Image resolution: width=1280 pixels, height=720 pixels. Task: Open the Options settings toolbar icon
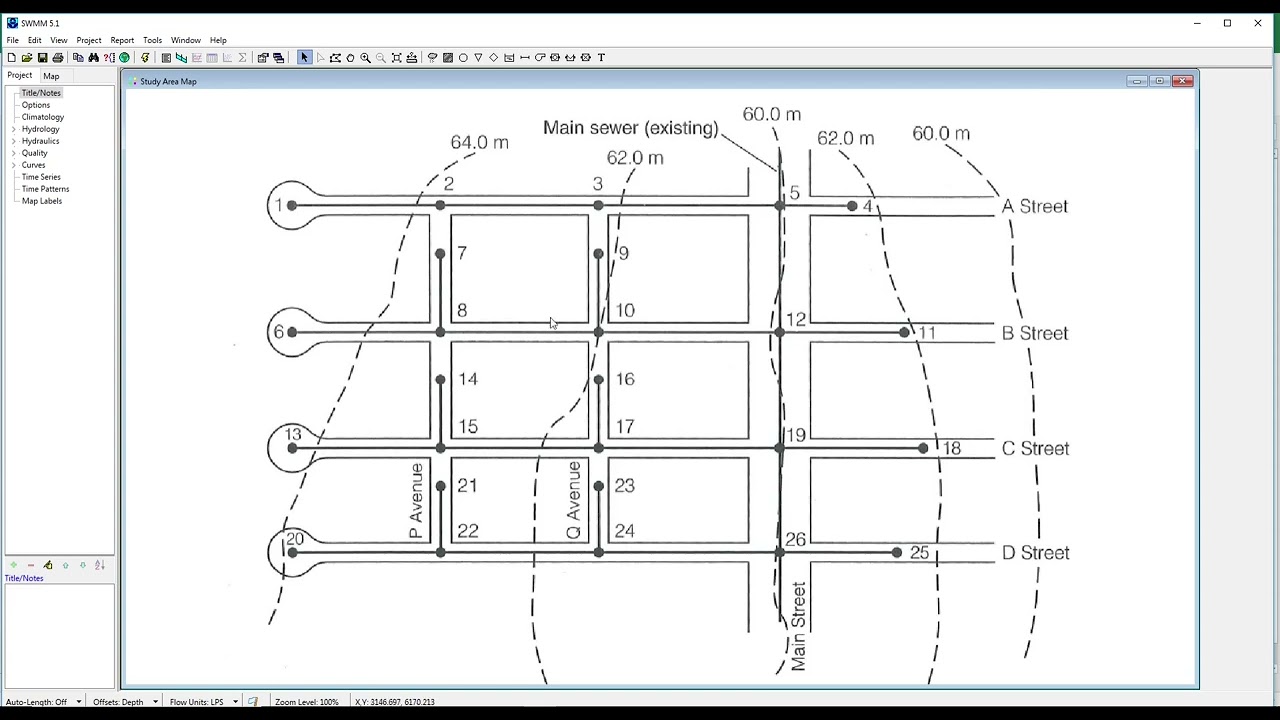(x=263, y=58)
